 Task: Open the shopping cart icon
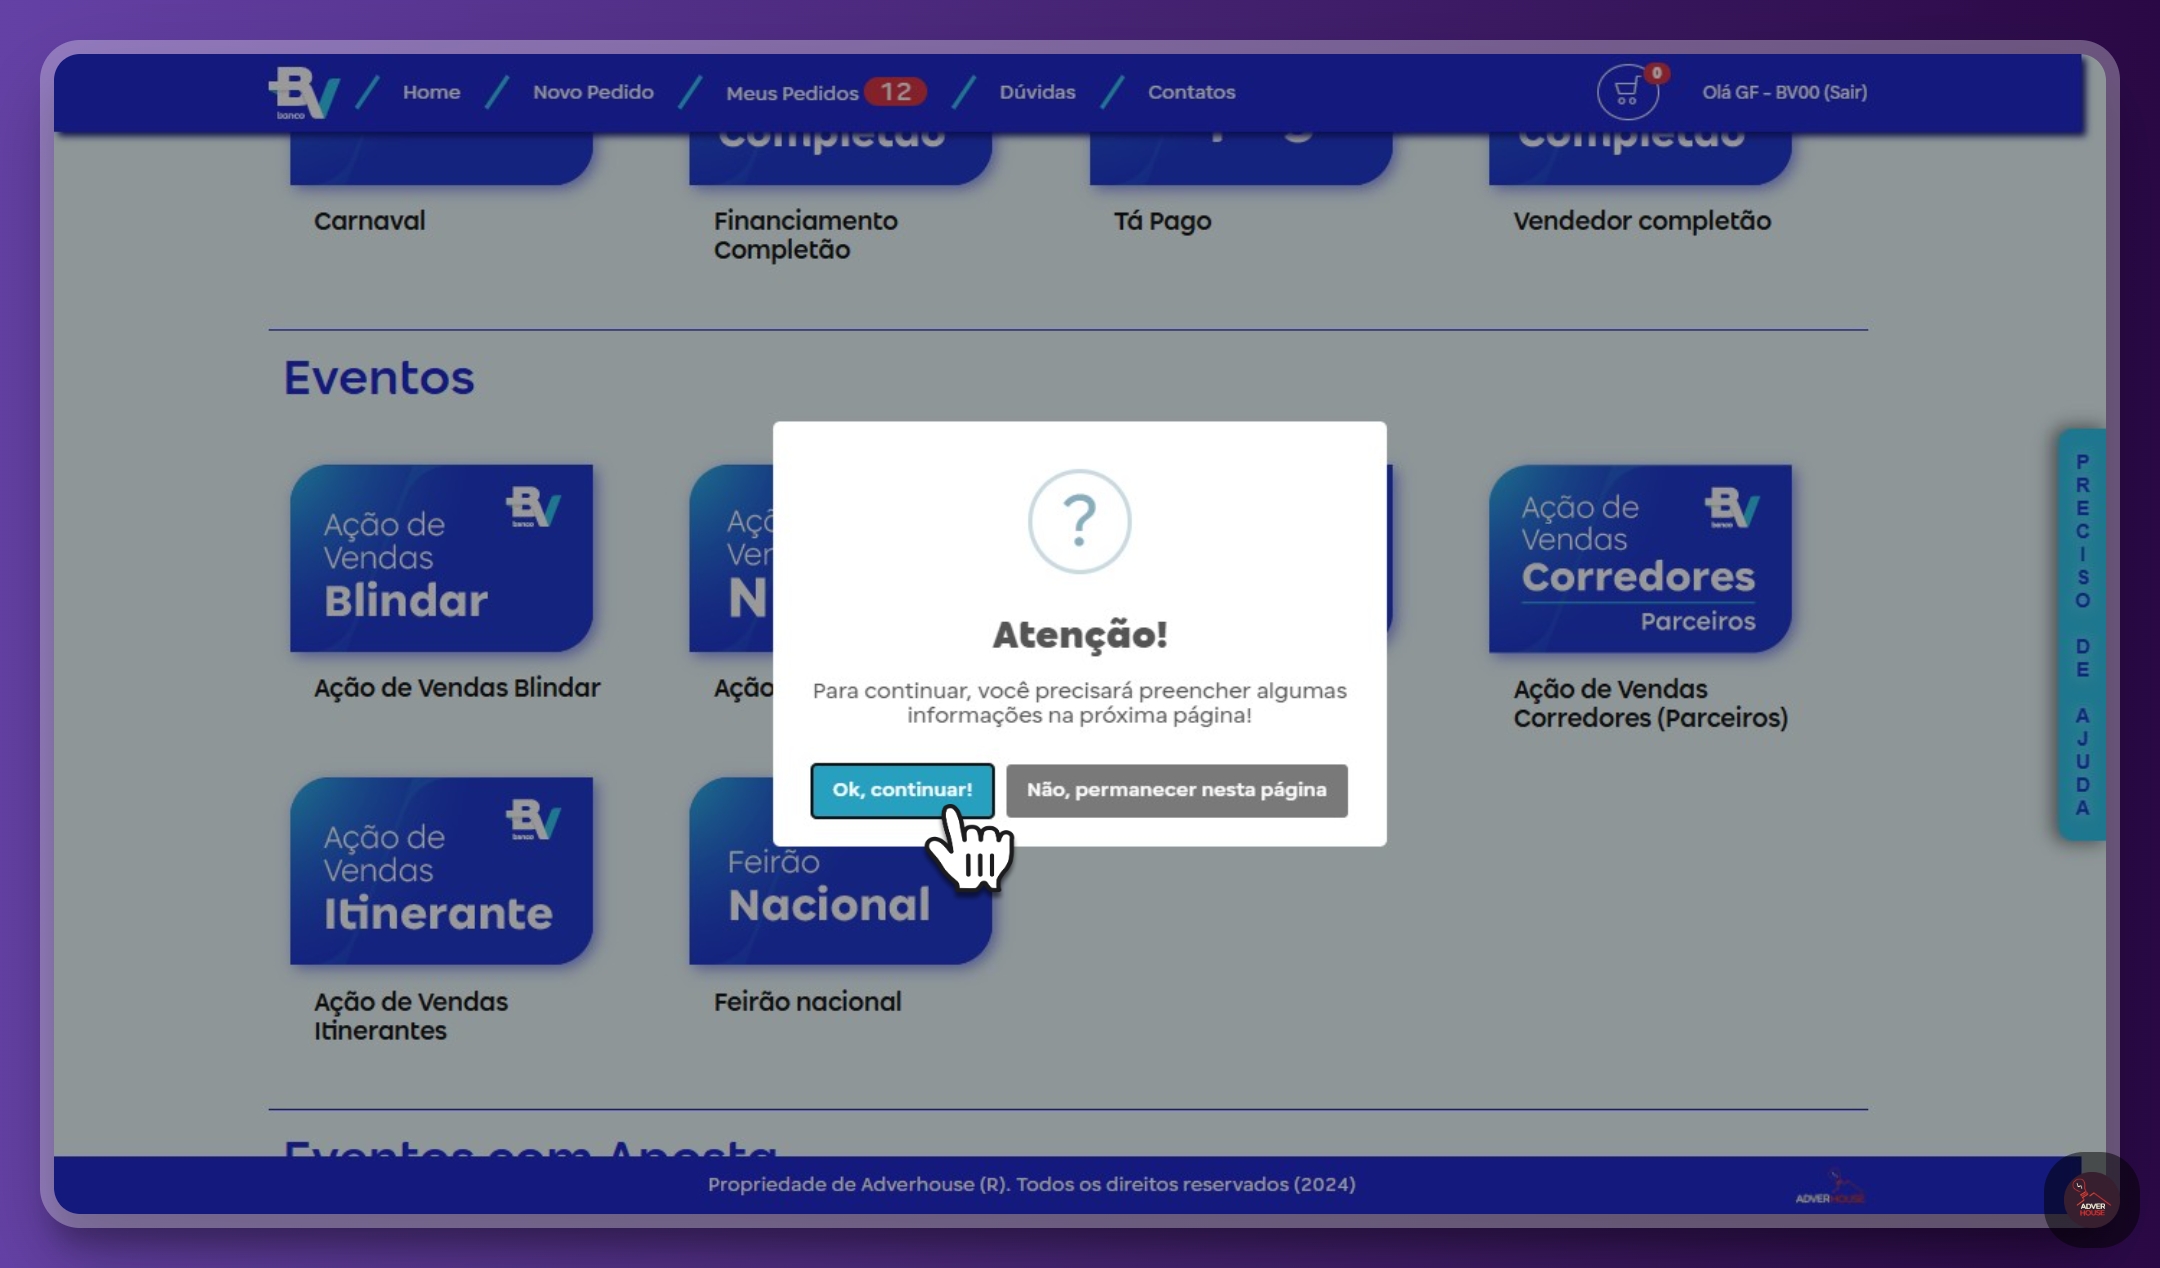[1627, 93]
